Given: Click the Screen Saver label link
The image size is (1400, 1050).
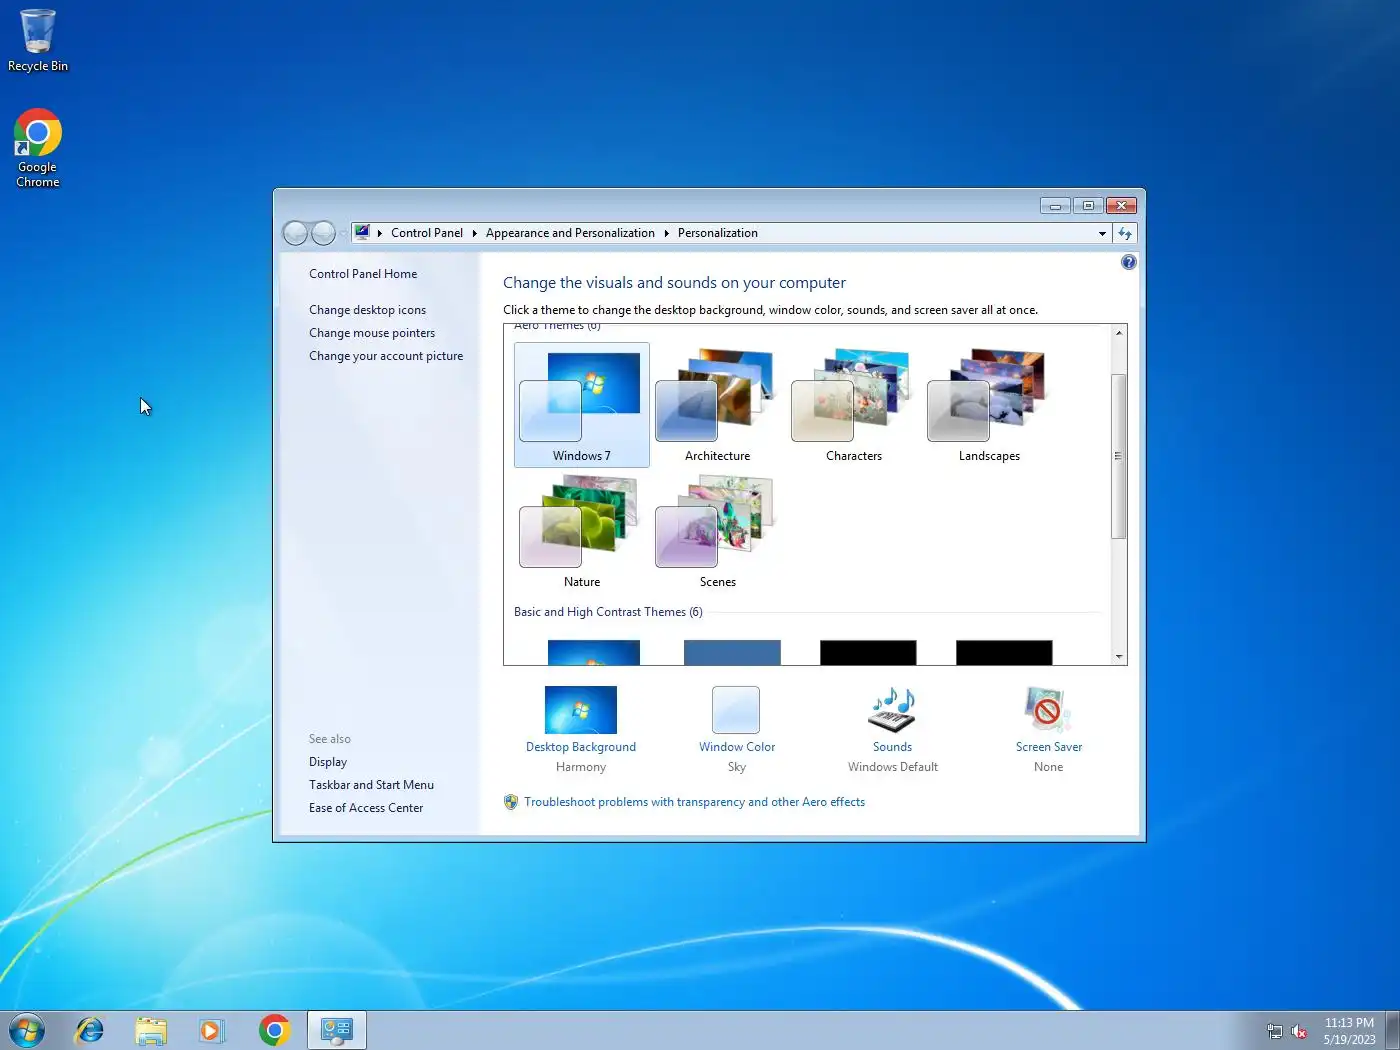Looking at the screenshot, I should pyautogui.click(x=1049, y=747).
